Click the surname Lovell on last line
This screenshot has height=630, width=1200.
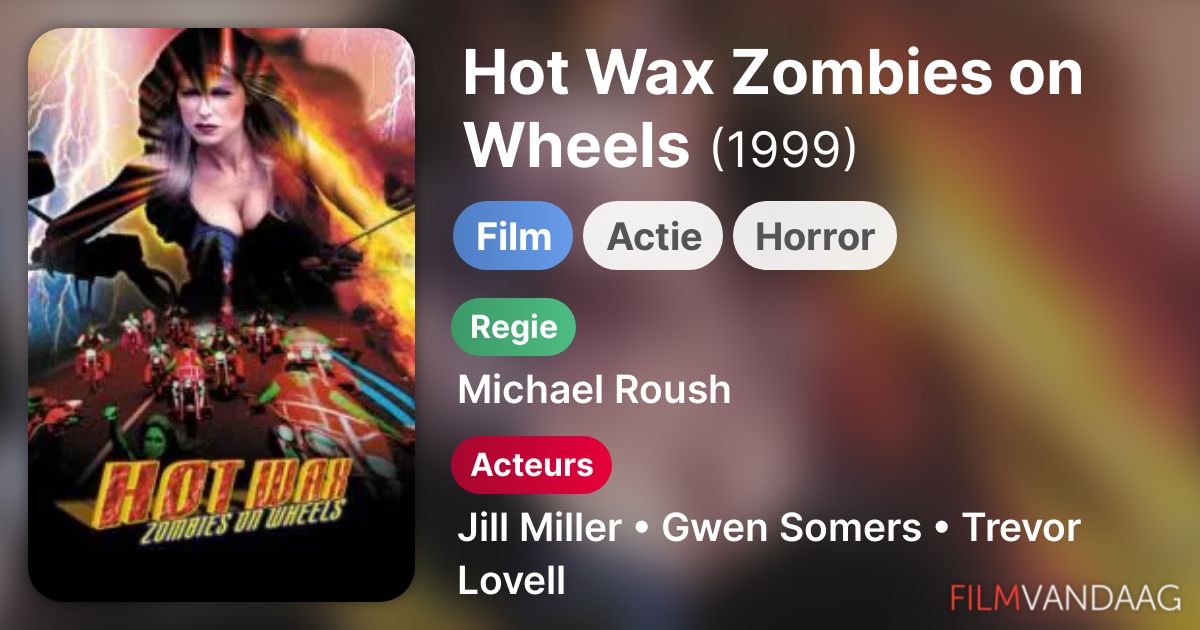pos(512,580)
